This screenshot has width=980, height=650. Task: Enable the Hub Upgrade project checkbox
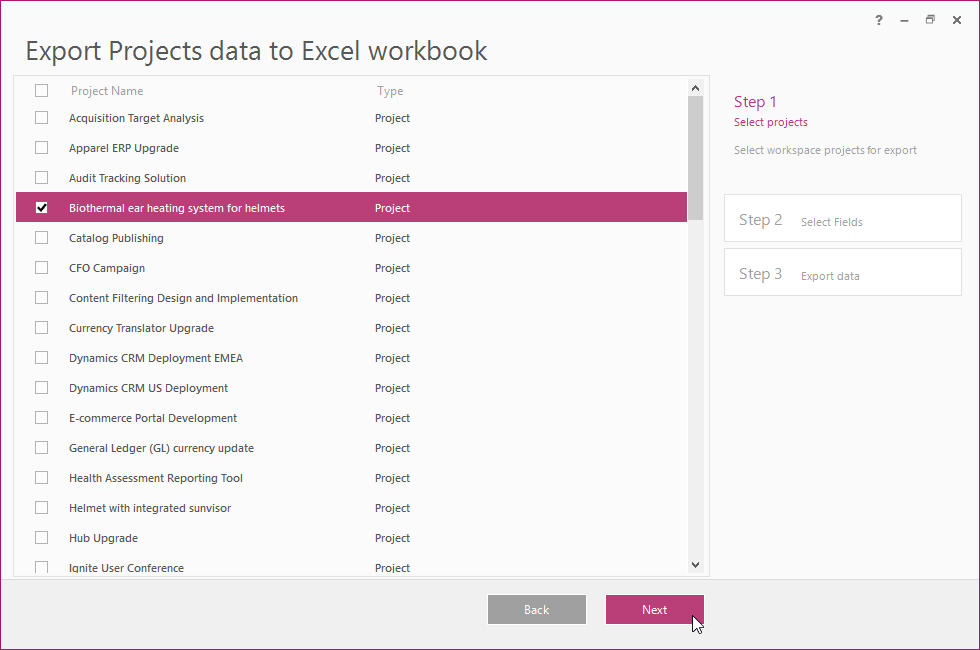(x=42, y=538)
